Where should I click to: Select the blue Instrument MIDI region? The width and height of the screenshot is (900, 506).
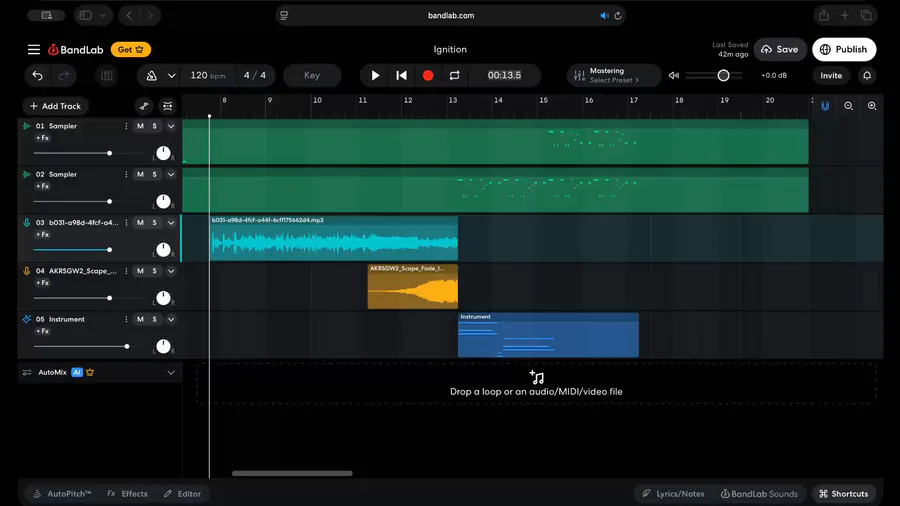pos(548,335)
